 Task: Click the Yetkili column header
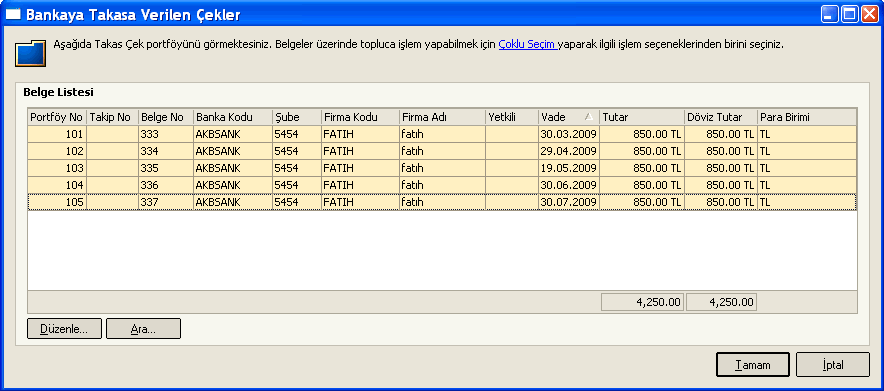(511, 117)
